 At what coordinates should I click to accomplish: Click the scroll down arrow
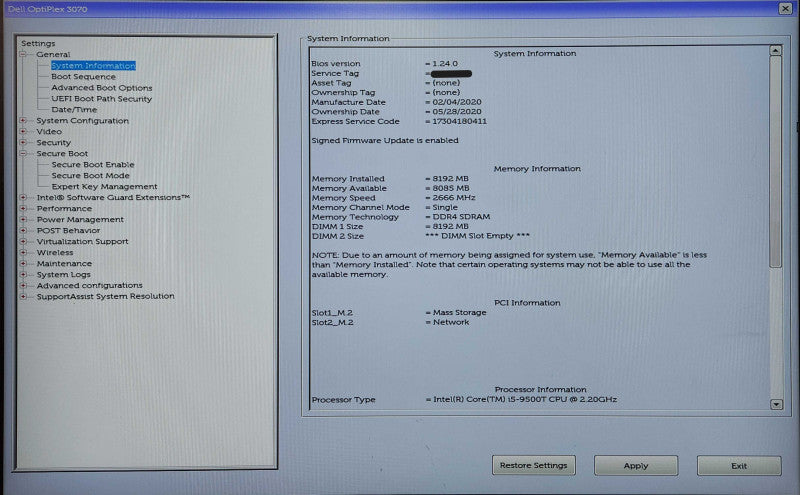tap(776, 404)
